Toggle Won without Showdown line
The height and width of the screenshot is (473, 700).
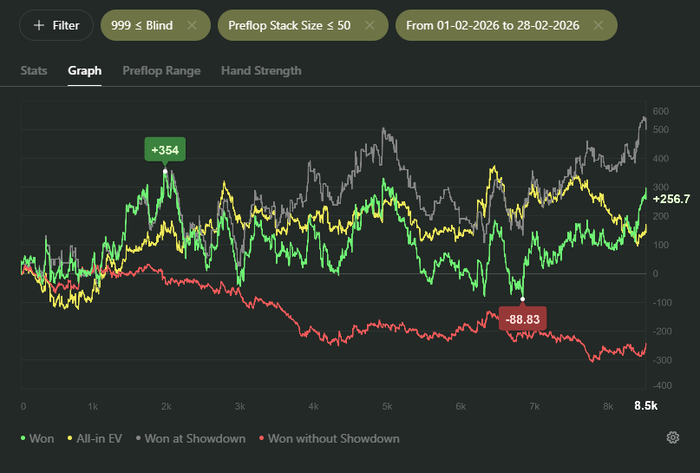[329, 439]
